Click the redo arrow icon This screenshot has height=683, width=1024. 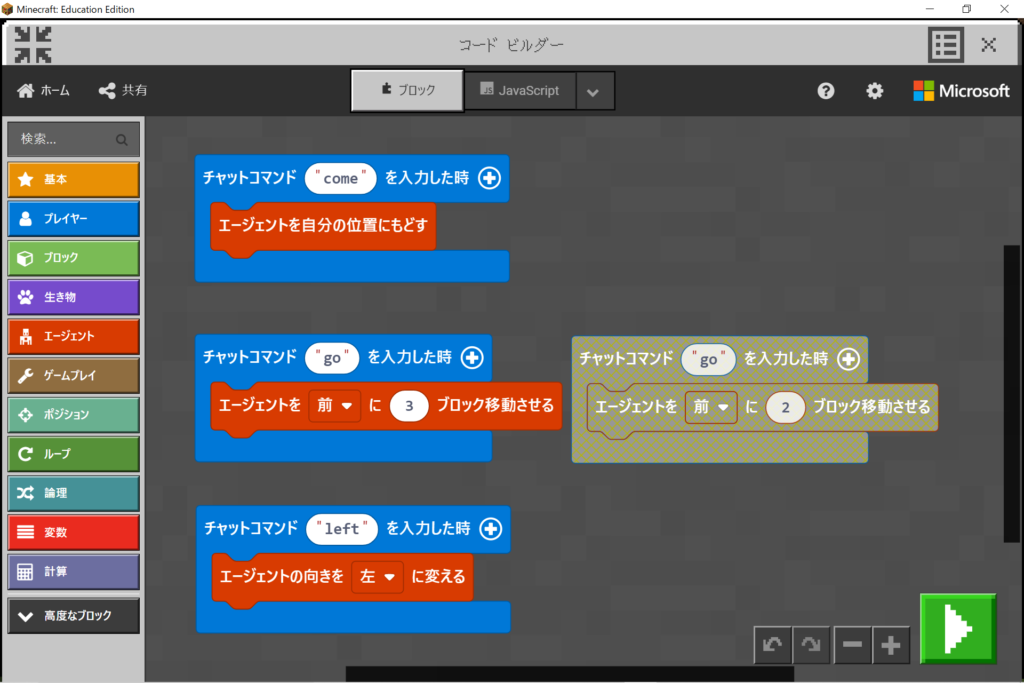coord(812,646)
